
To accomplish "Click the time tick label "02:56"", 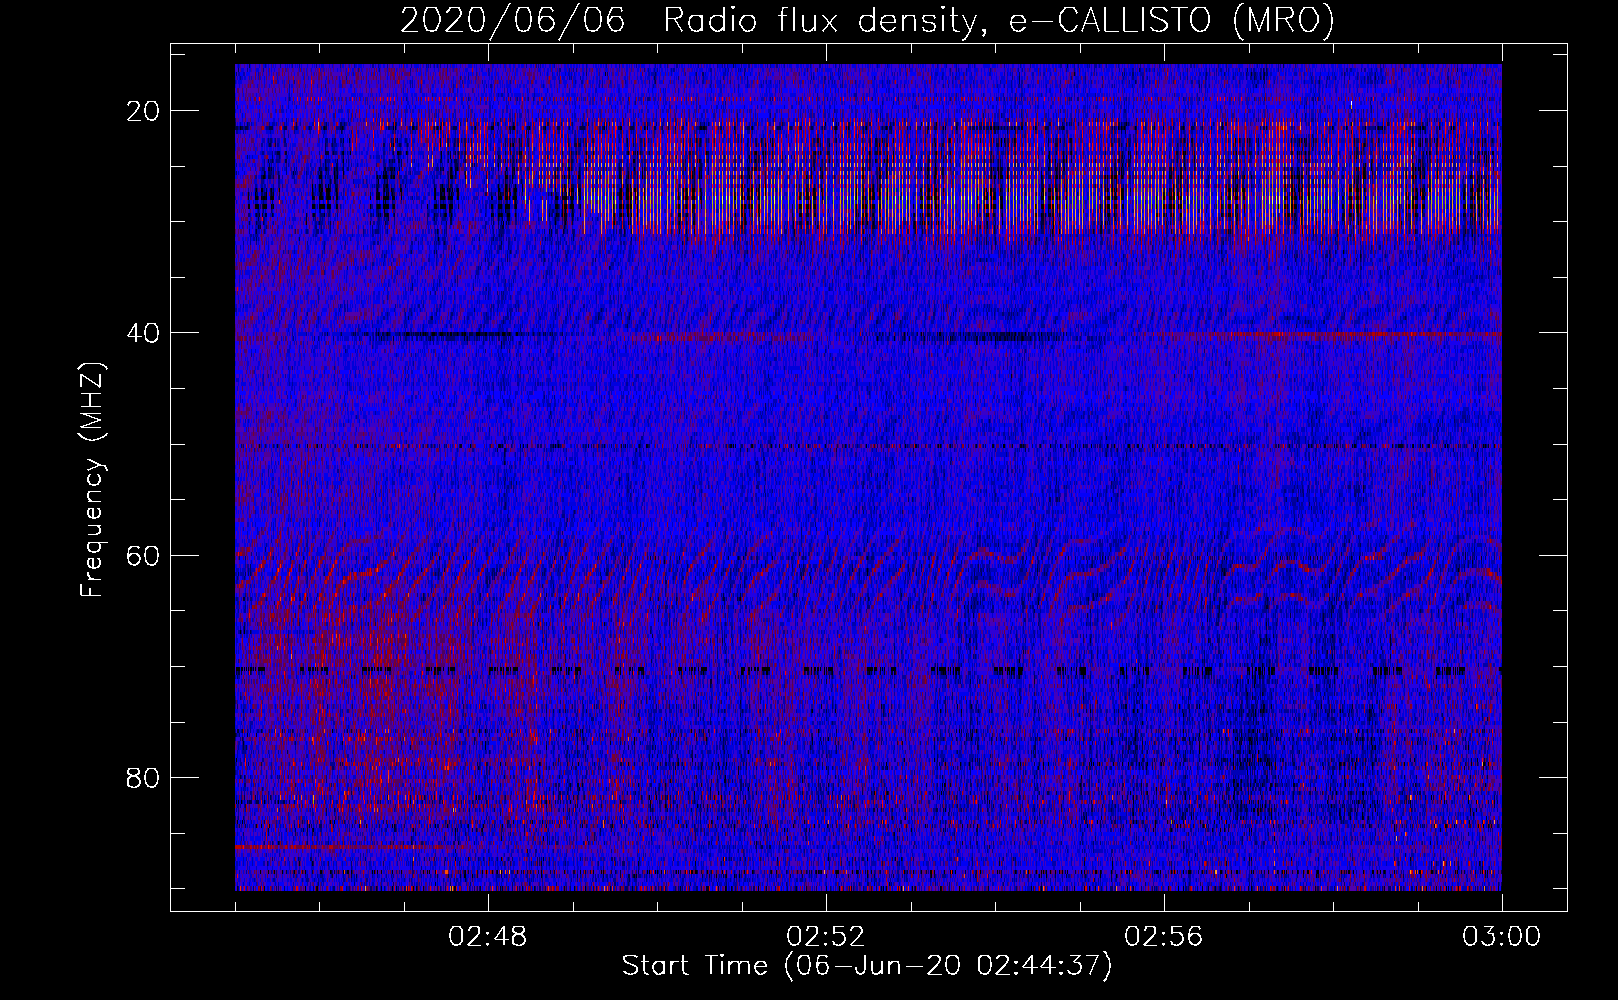I will [x=1164, y=937].
